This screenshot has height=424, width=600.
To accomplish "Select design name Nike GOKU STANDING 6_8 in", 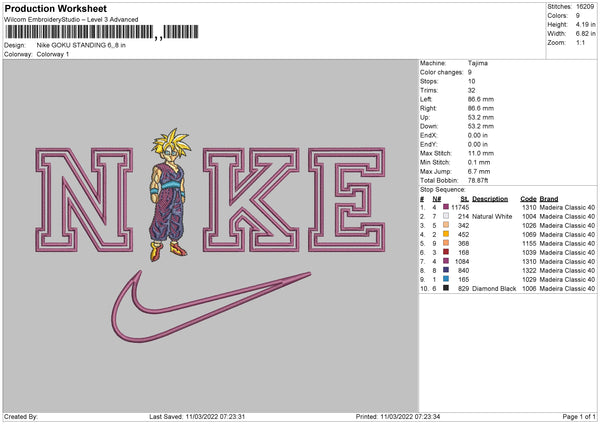I will point(81,45).
